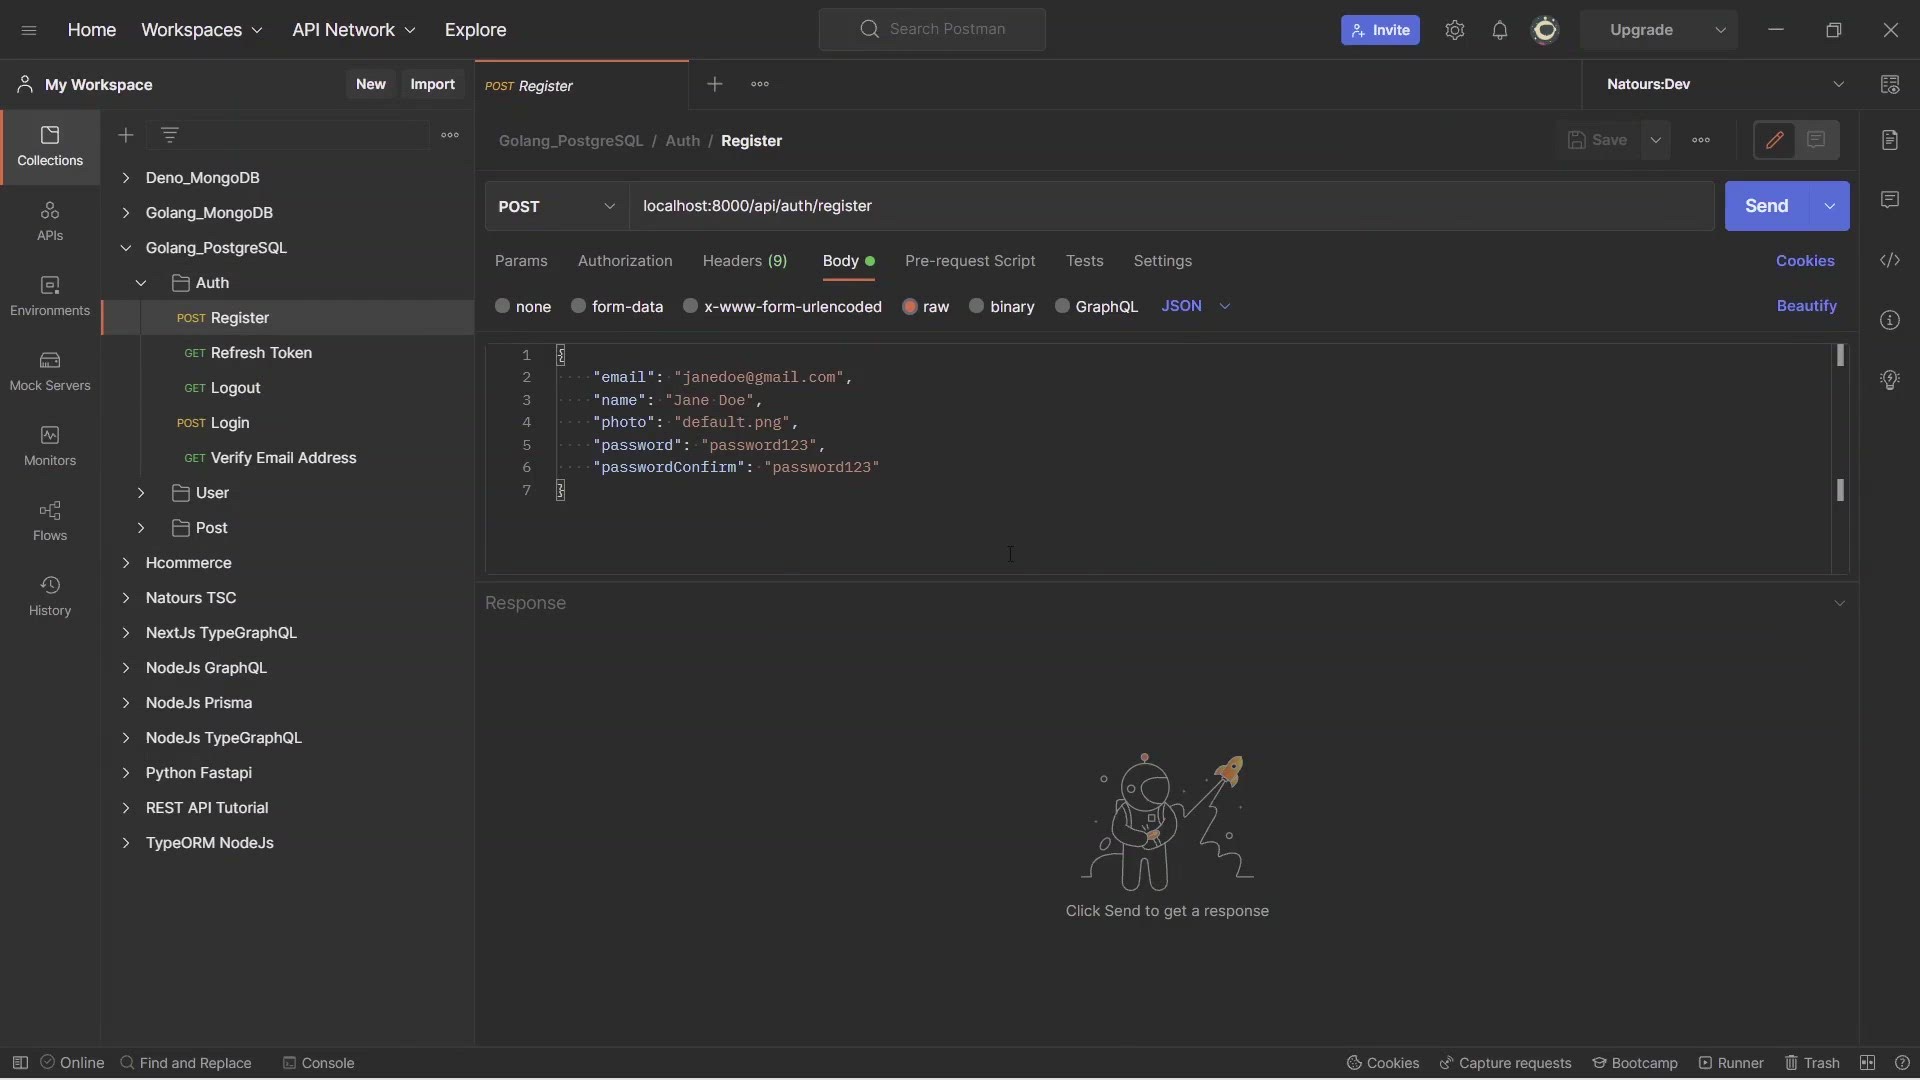Open Comments pane in right sidebar

pyautogui.click(x=1890, y=200)
